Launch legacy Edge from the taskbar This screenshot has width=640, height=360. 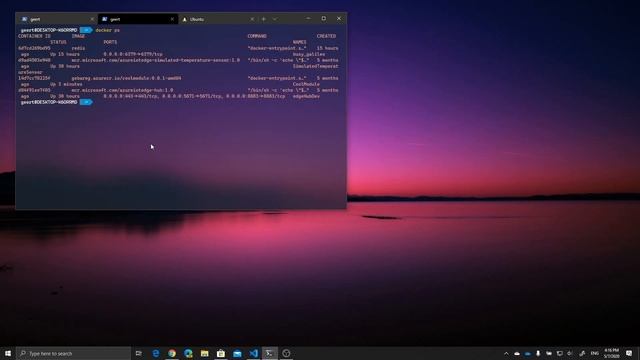click(156, 353)
